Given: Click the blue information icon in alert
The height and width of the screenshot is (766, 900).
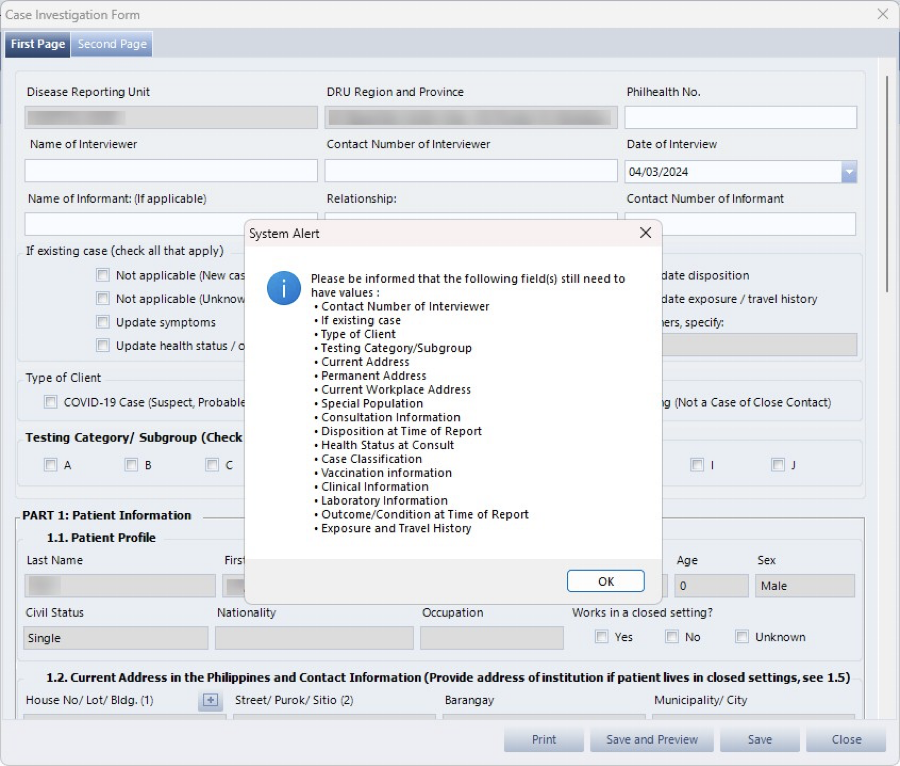Looking at the screenshot, I should (284, 289).
